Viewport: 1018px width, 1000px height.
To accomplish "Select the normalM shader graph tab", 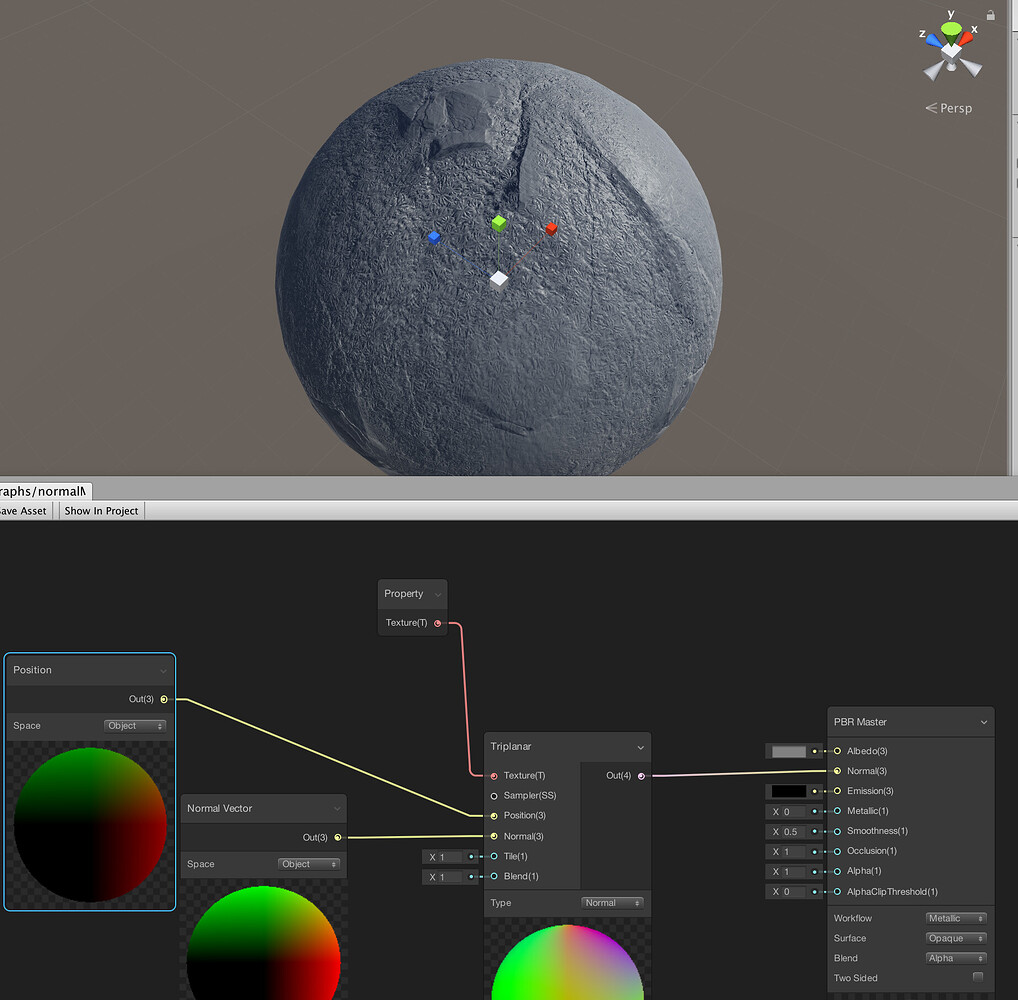I will (43, 491).
